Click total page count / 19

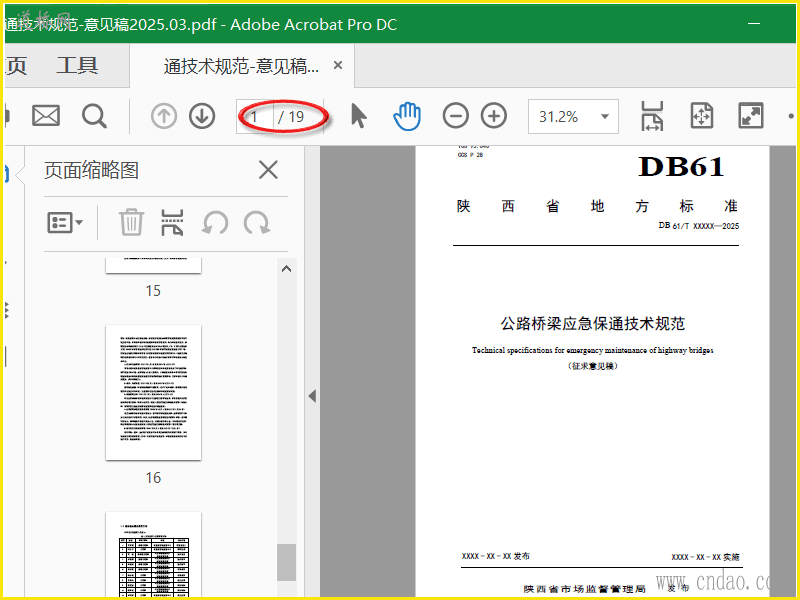[x=291, y=117]
